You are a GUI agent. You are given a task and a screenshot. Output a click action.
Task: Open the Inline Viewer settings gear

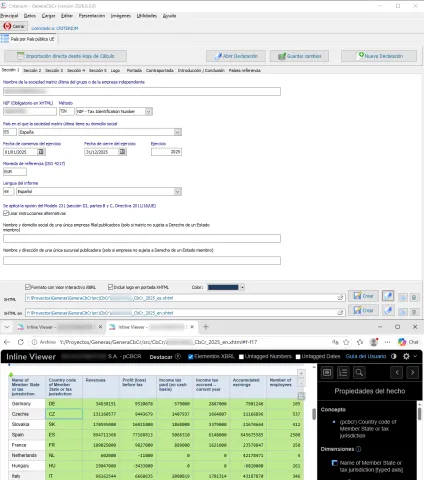406,356
